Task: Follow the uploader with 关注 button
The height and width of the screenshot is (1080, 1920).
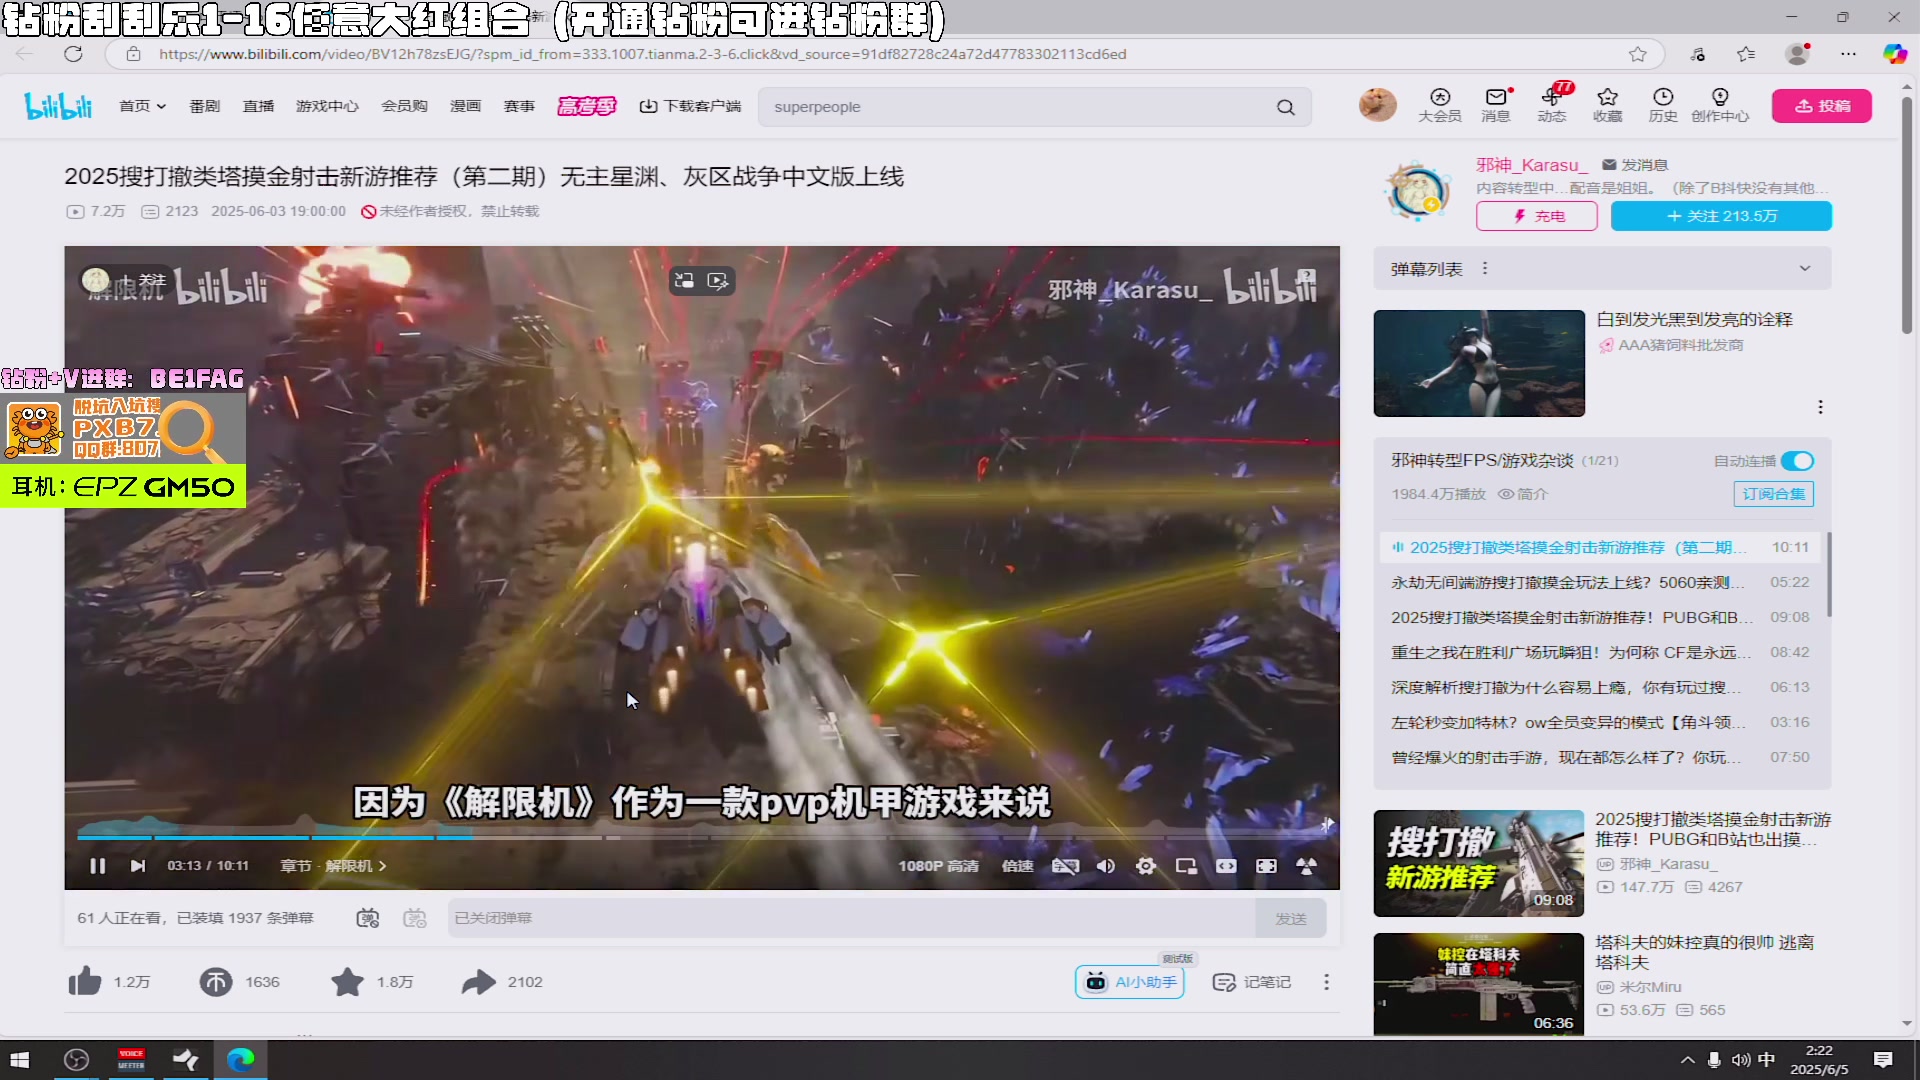Action: (1721, 216)
